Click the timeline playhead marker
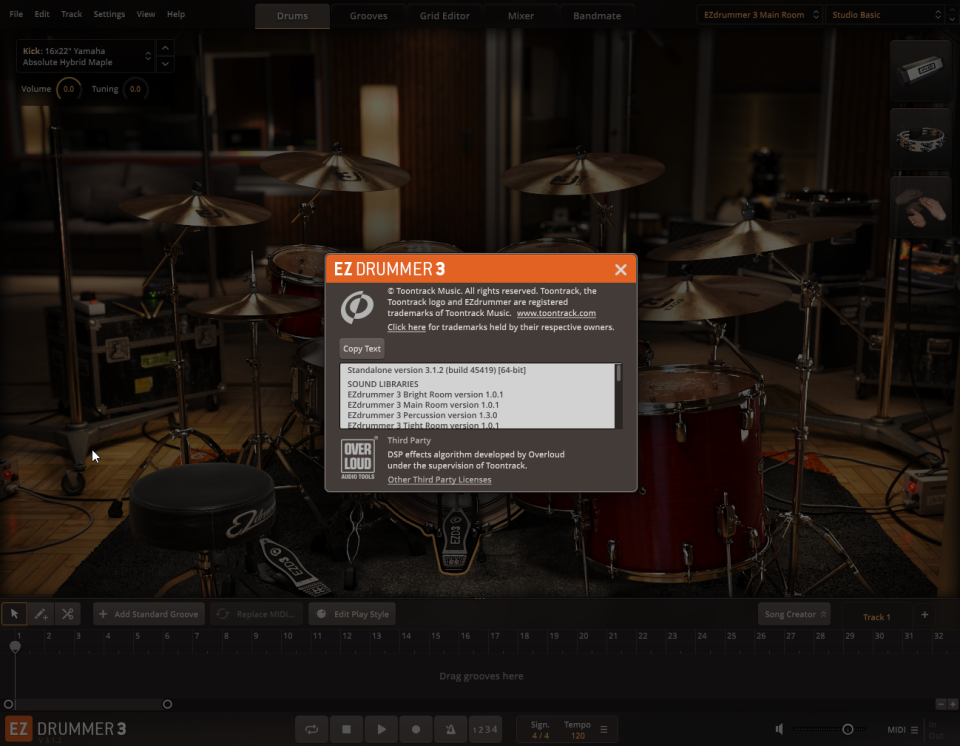 click(x=15, y=647)
